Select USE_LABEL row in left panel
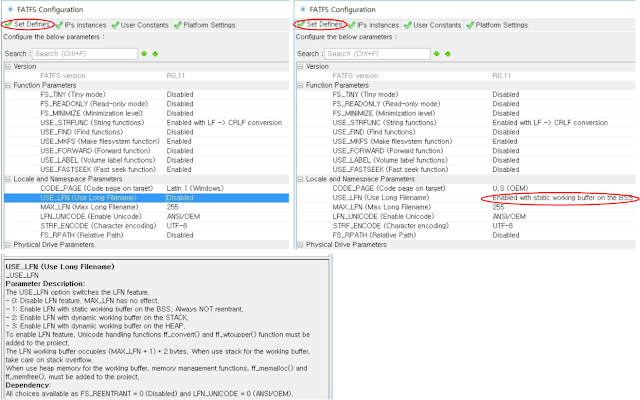Viewport: 640px width, 400px height. [x=147, y=160]
